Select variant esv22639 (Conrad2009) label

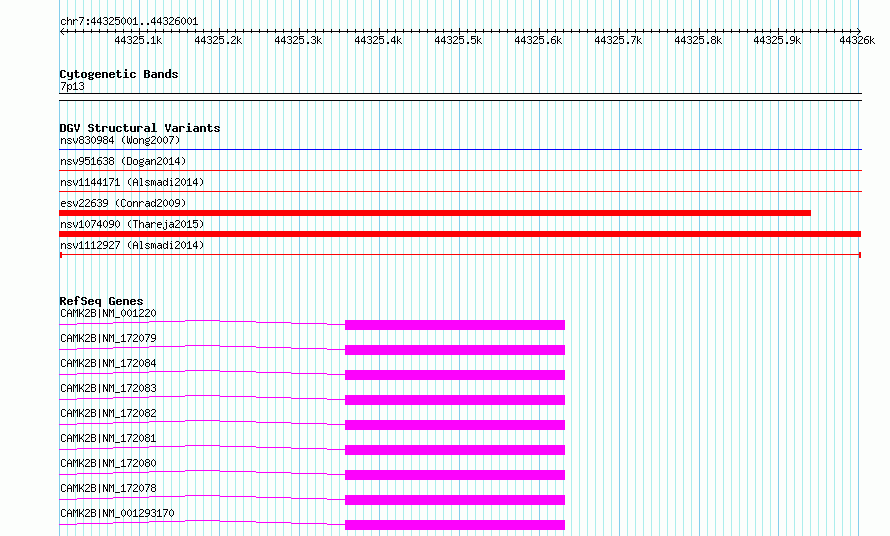point(123,203)
